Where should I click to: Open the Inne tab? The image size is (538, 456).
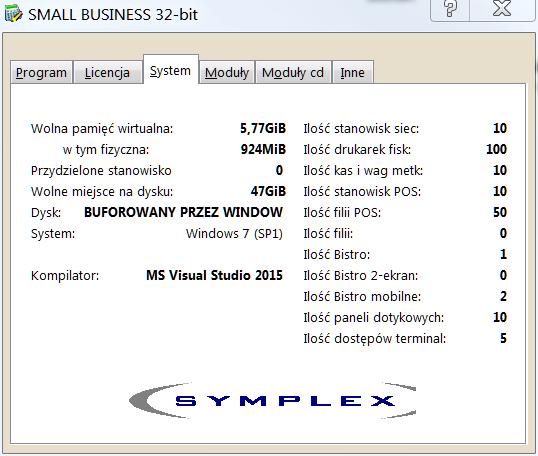pyautogui.click(x=353, y=72)
